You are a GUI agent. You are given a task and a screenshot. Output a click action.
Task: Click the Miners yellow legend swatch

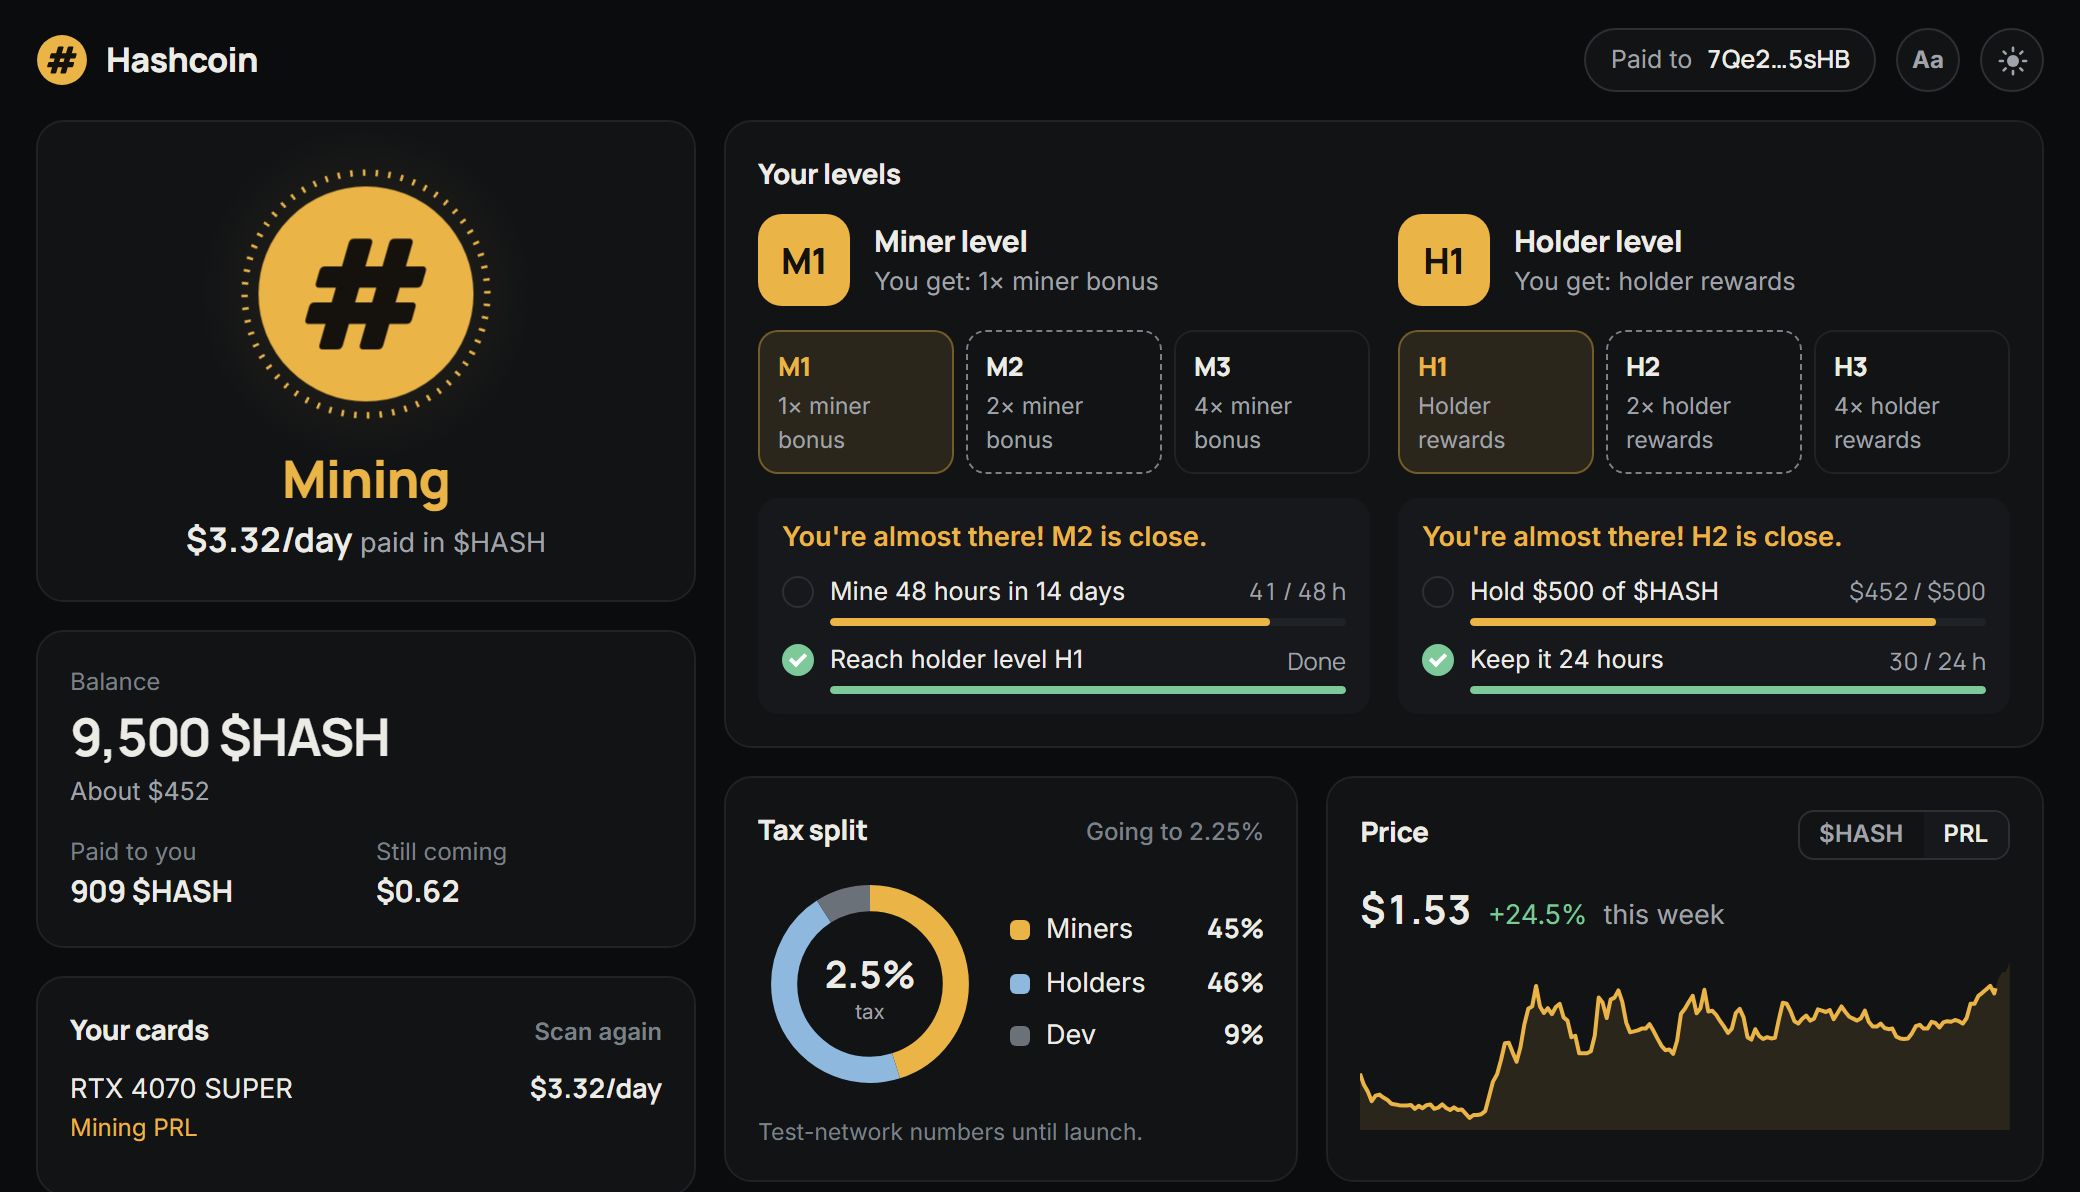(1020, 929)
